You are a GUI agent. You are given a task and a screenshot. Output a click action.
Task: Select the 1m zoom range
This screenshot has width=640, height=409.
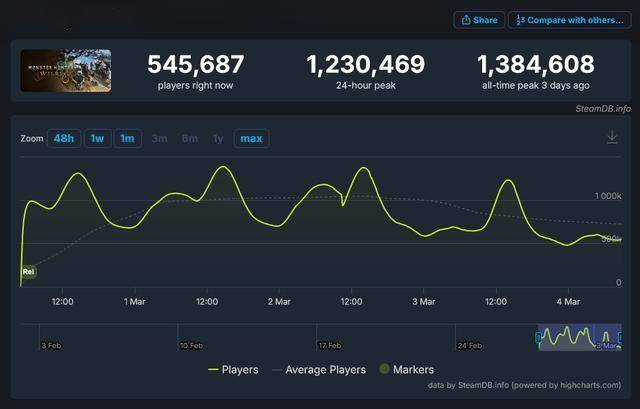[127, 138]
